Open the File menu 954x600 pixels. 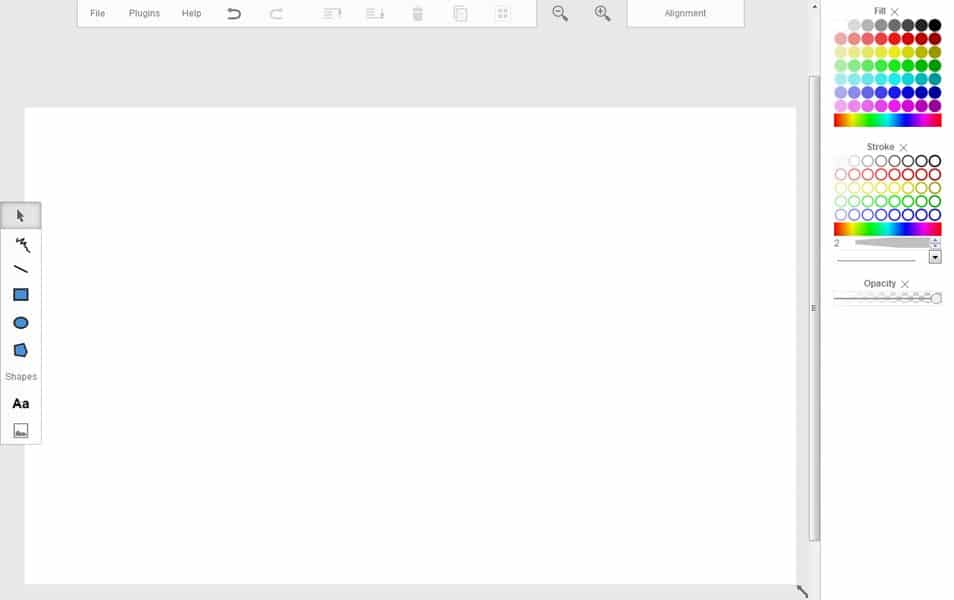click(96, 13)
